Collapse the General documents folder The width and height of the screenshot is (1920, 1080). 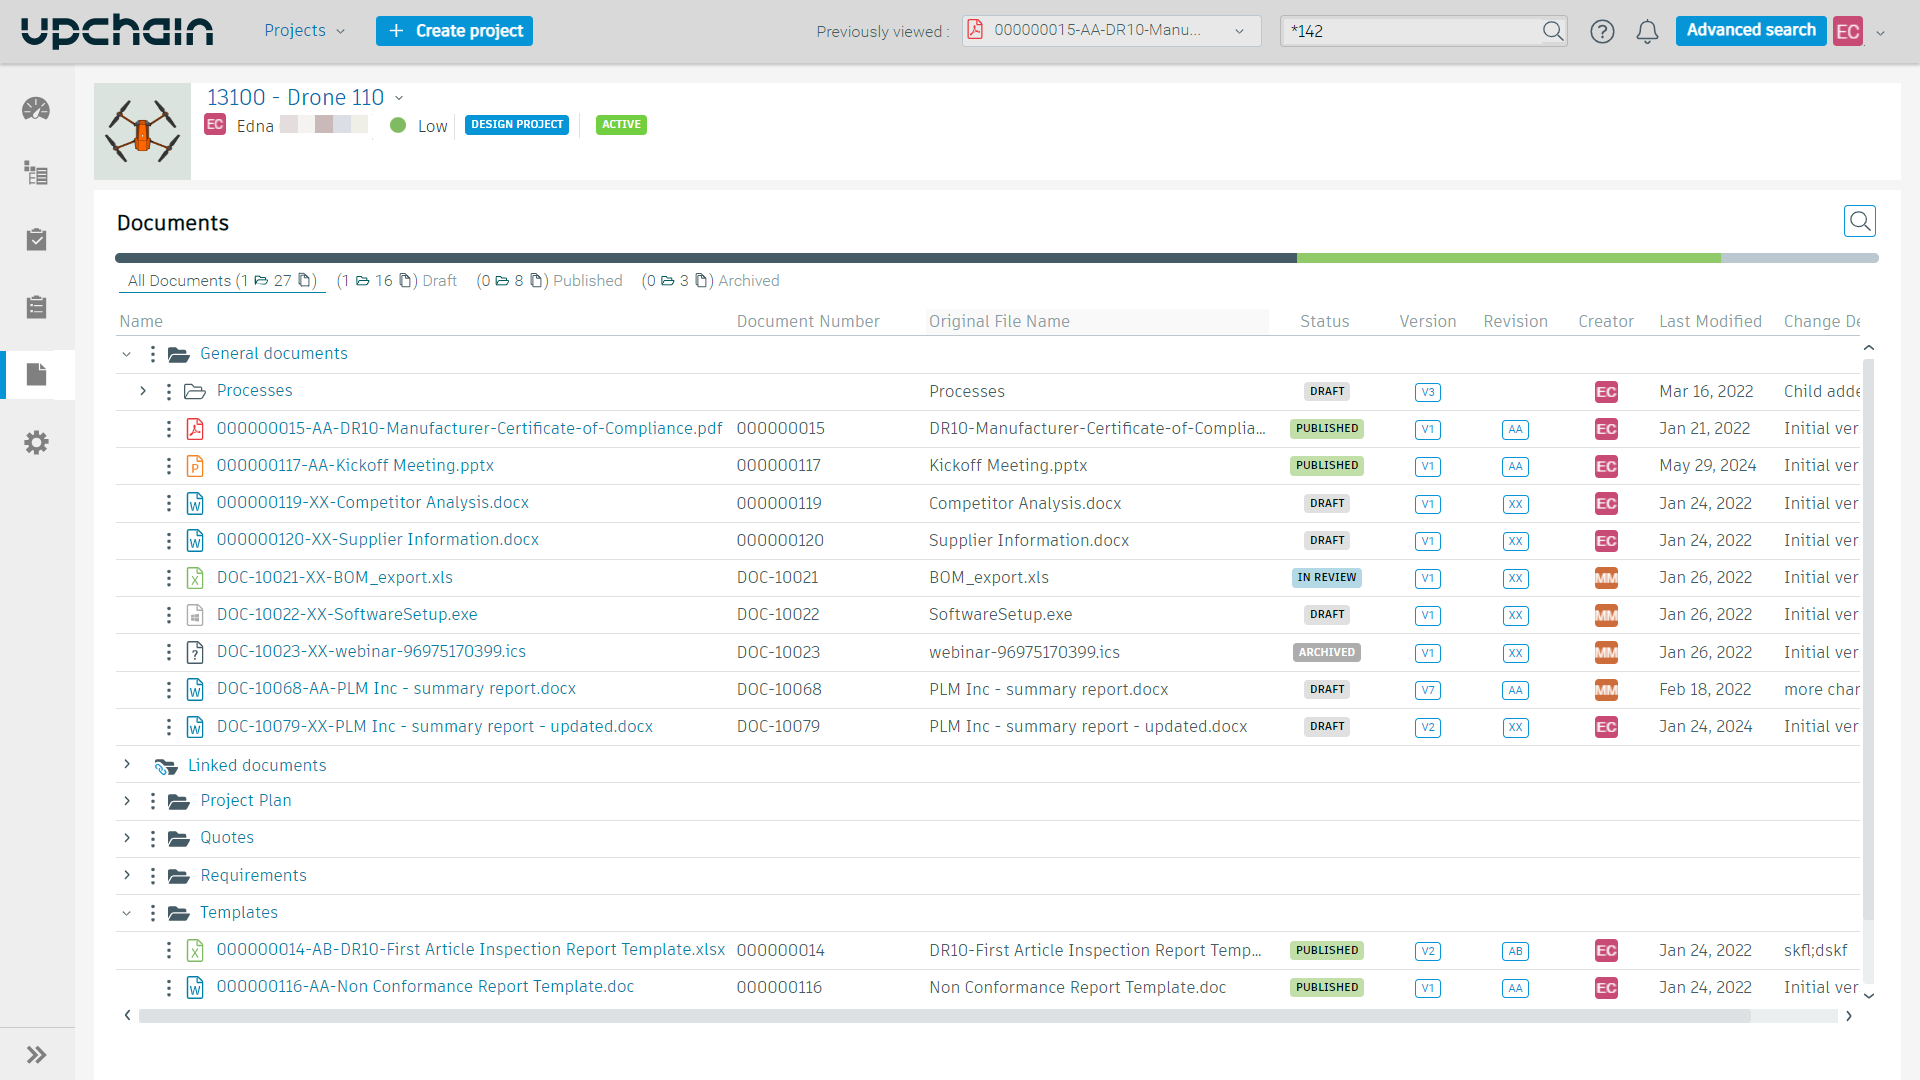[x=127, y=354]
